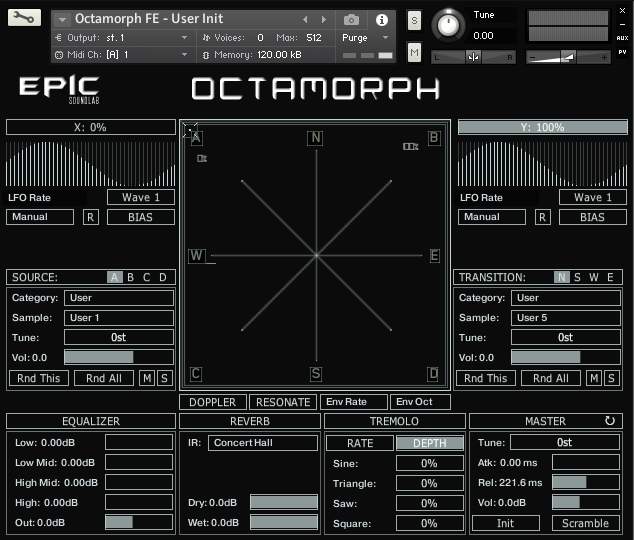Take a snapshot with camera icon
This screenshot has height=540, width=634.
click(x=351, y=19)
